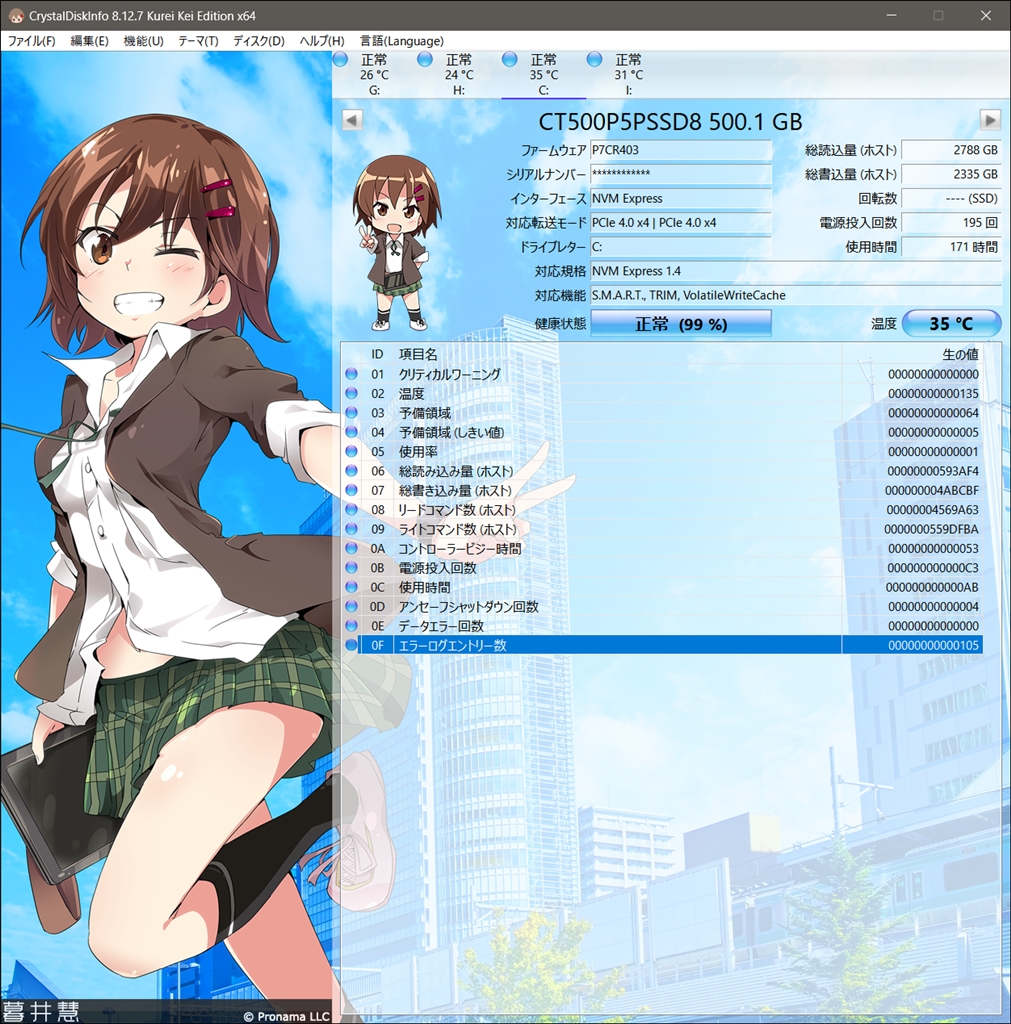Screen dimensions: 1011x1024
Task: Switch to the H: disk tab at 24 °C
Action: point(459,74)
